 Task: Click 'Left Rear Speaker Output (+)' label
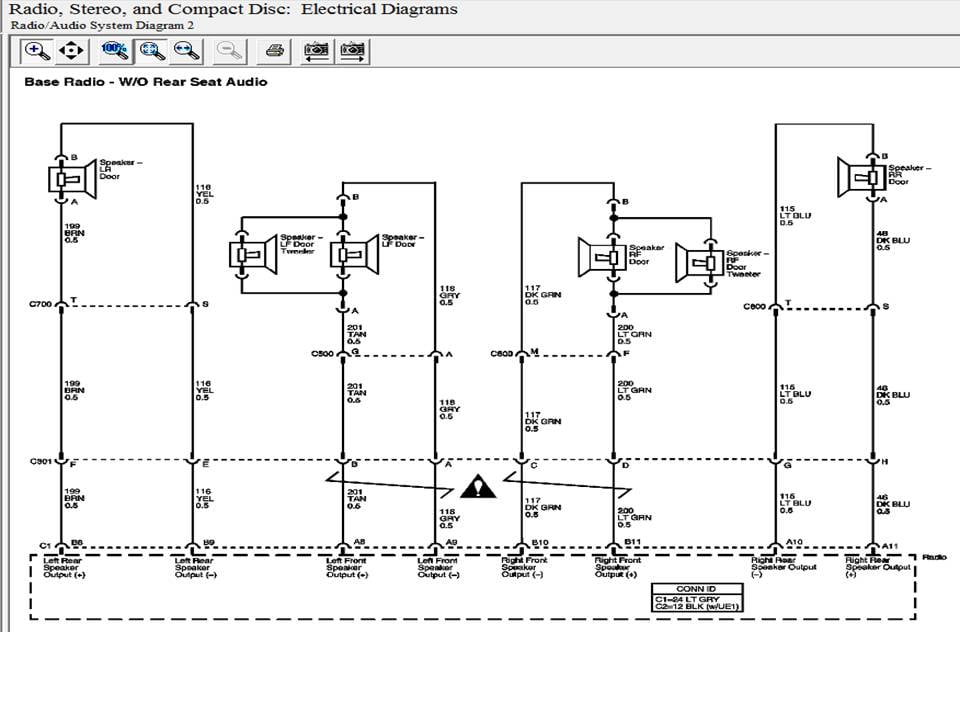coord(64,568)
